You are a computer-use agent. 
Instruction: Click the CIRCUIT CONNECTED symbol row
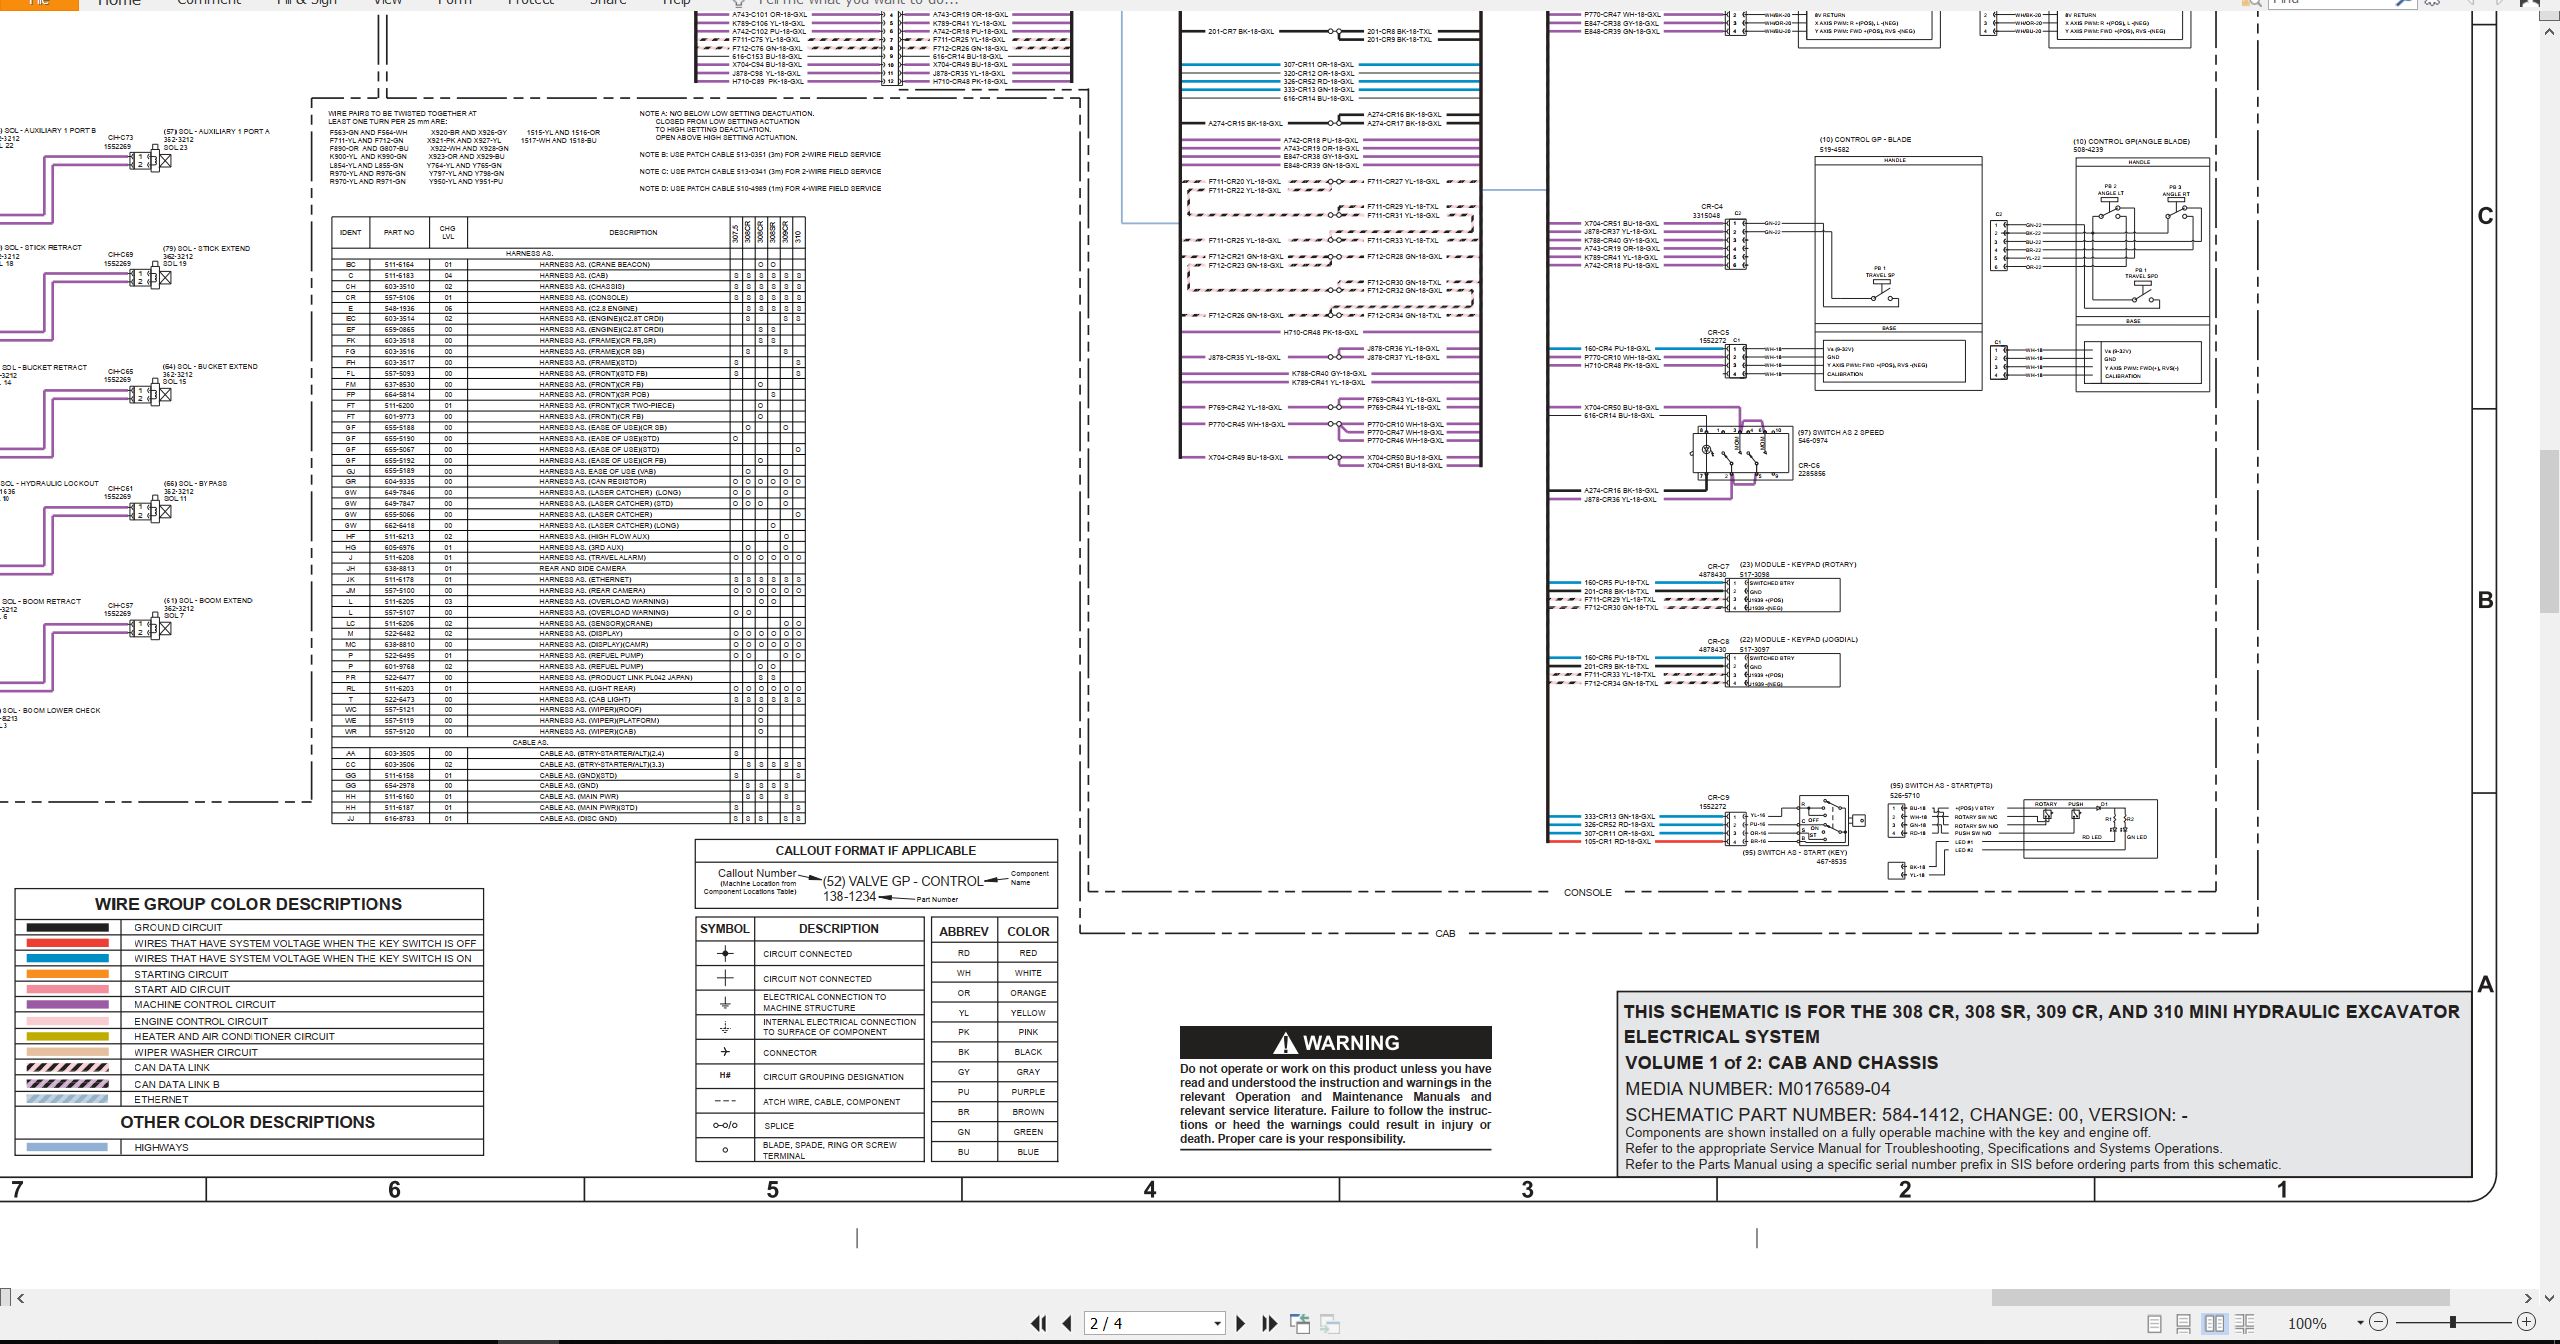click(x=810, y=953)
